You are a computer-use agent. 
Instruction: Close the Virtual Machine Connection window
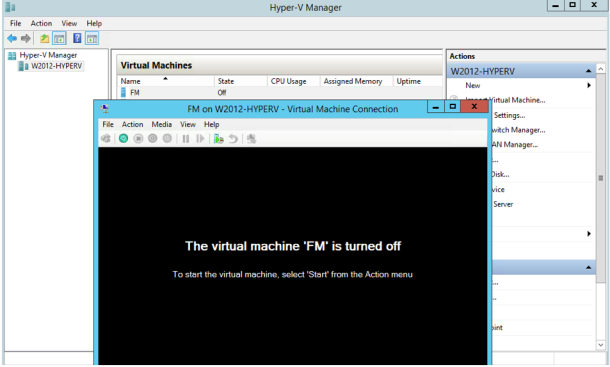(x=474, y=106)
